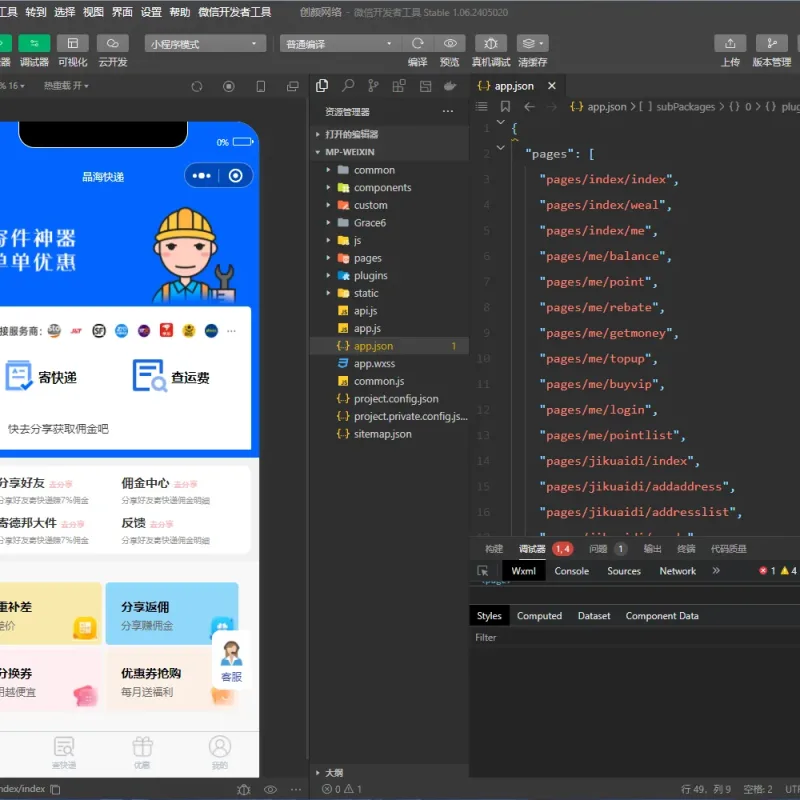Image resolution: width=800 pixels, height=800 pixels.
Task: Tap the 客服 customer service button
Action: click(x=231, y=662)
